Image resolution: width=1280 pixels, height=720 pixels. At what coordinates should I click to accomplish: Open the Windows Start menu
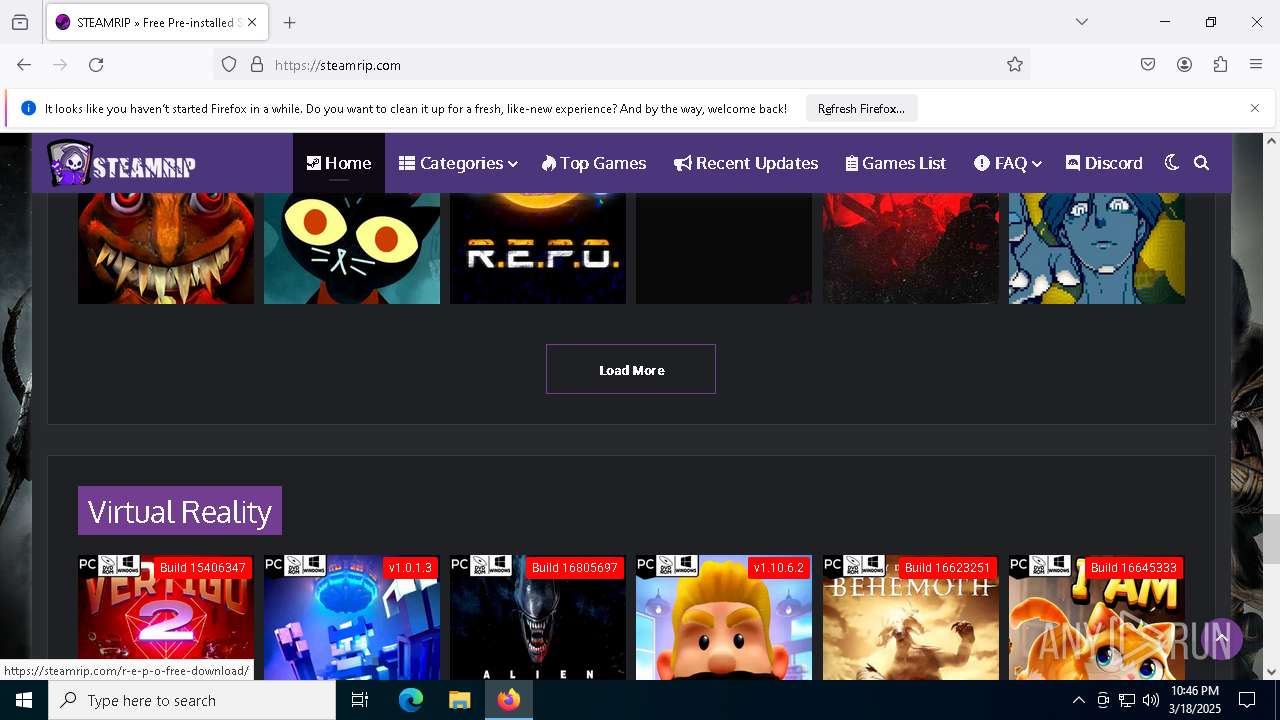pyautogui.click(x=24, y=700)
